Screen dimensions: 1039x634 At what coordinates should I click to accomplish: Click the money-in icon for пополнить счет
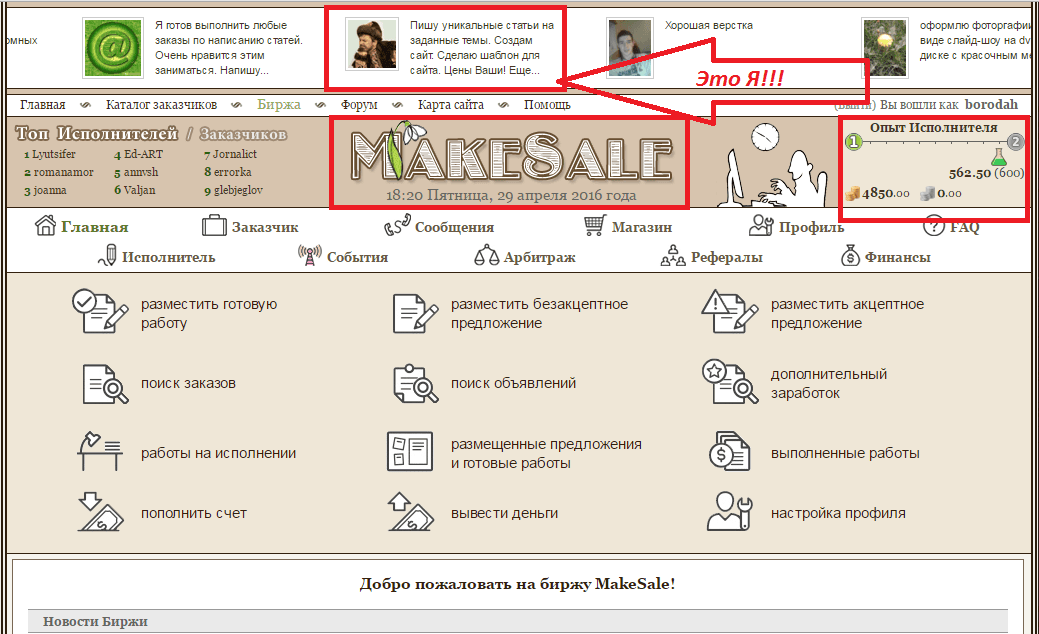[100, 511]
